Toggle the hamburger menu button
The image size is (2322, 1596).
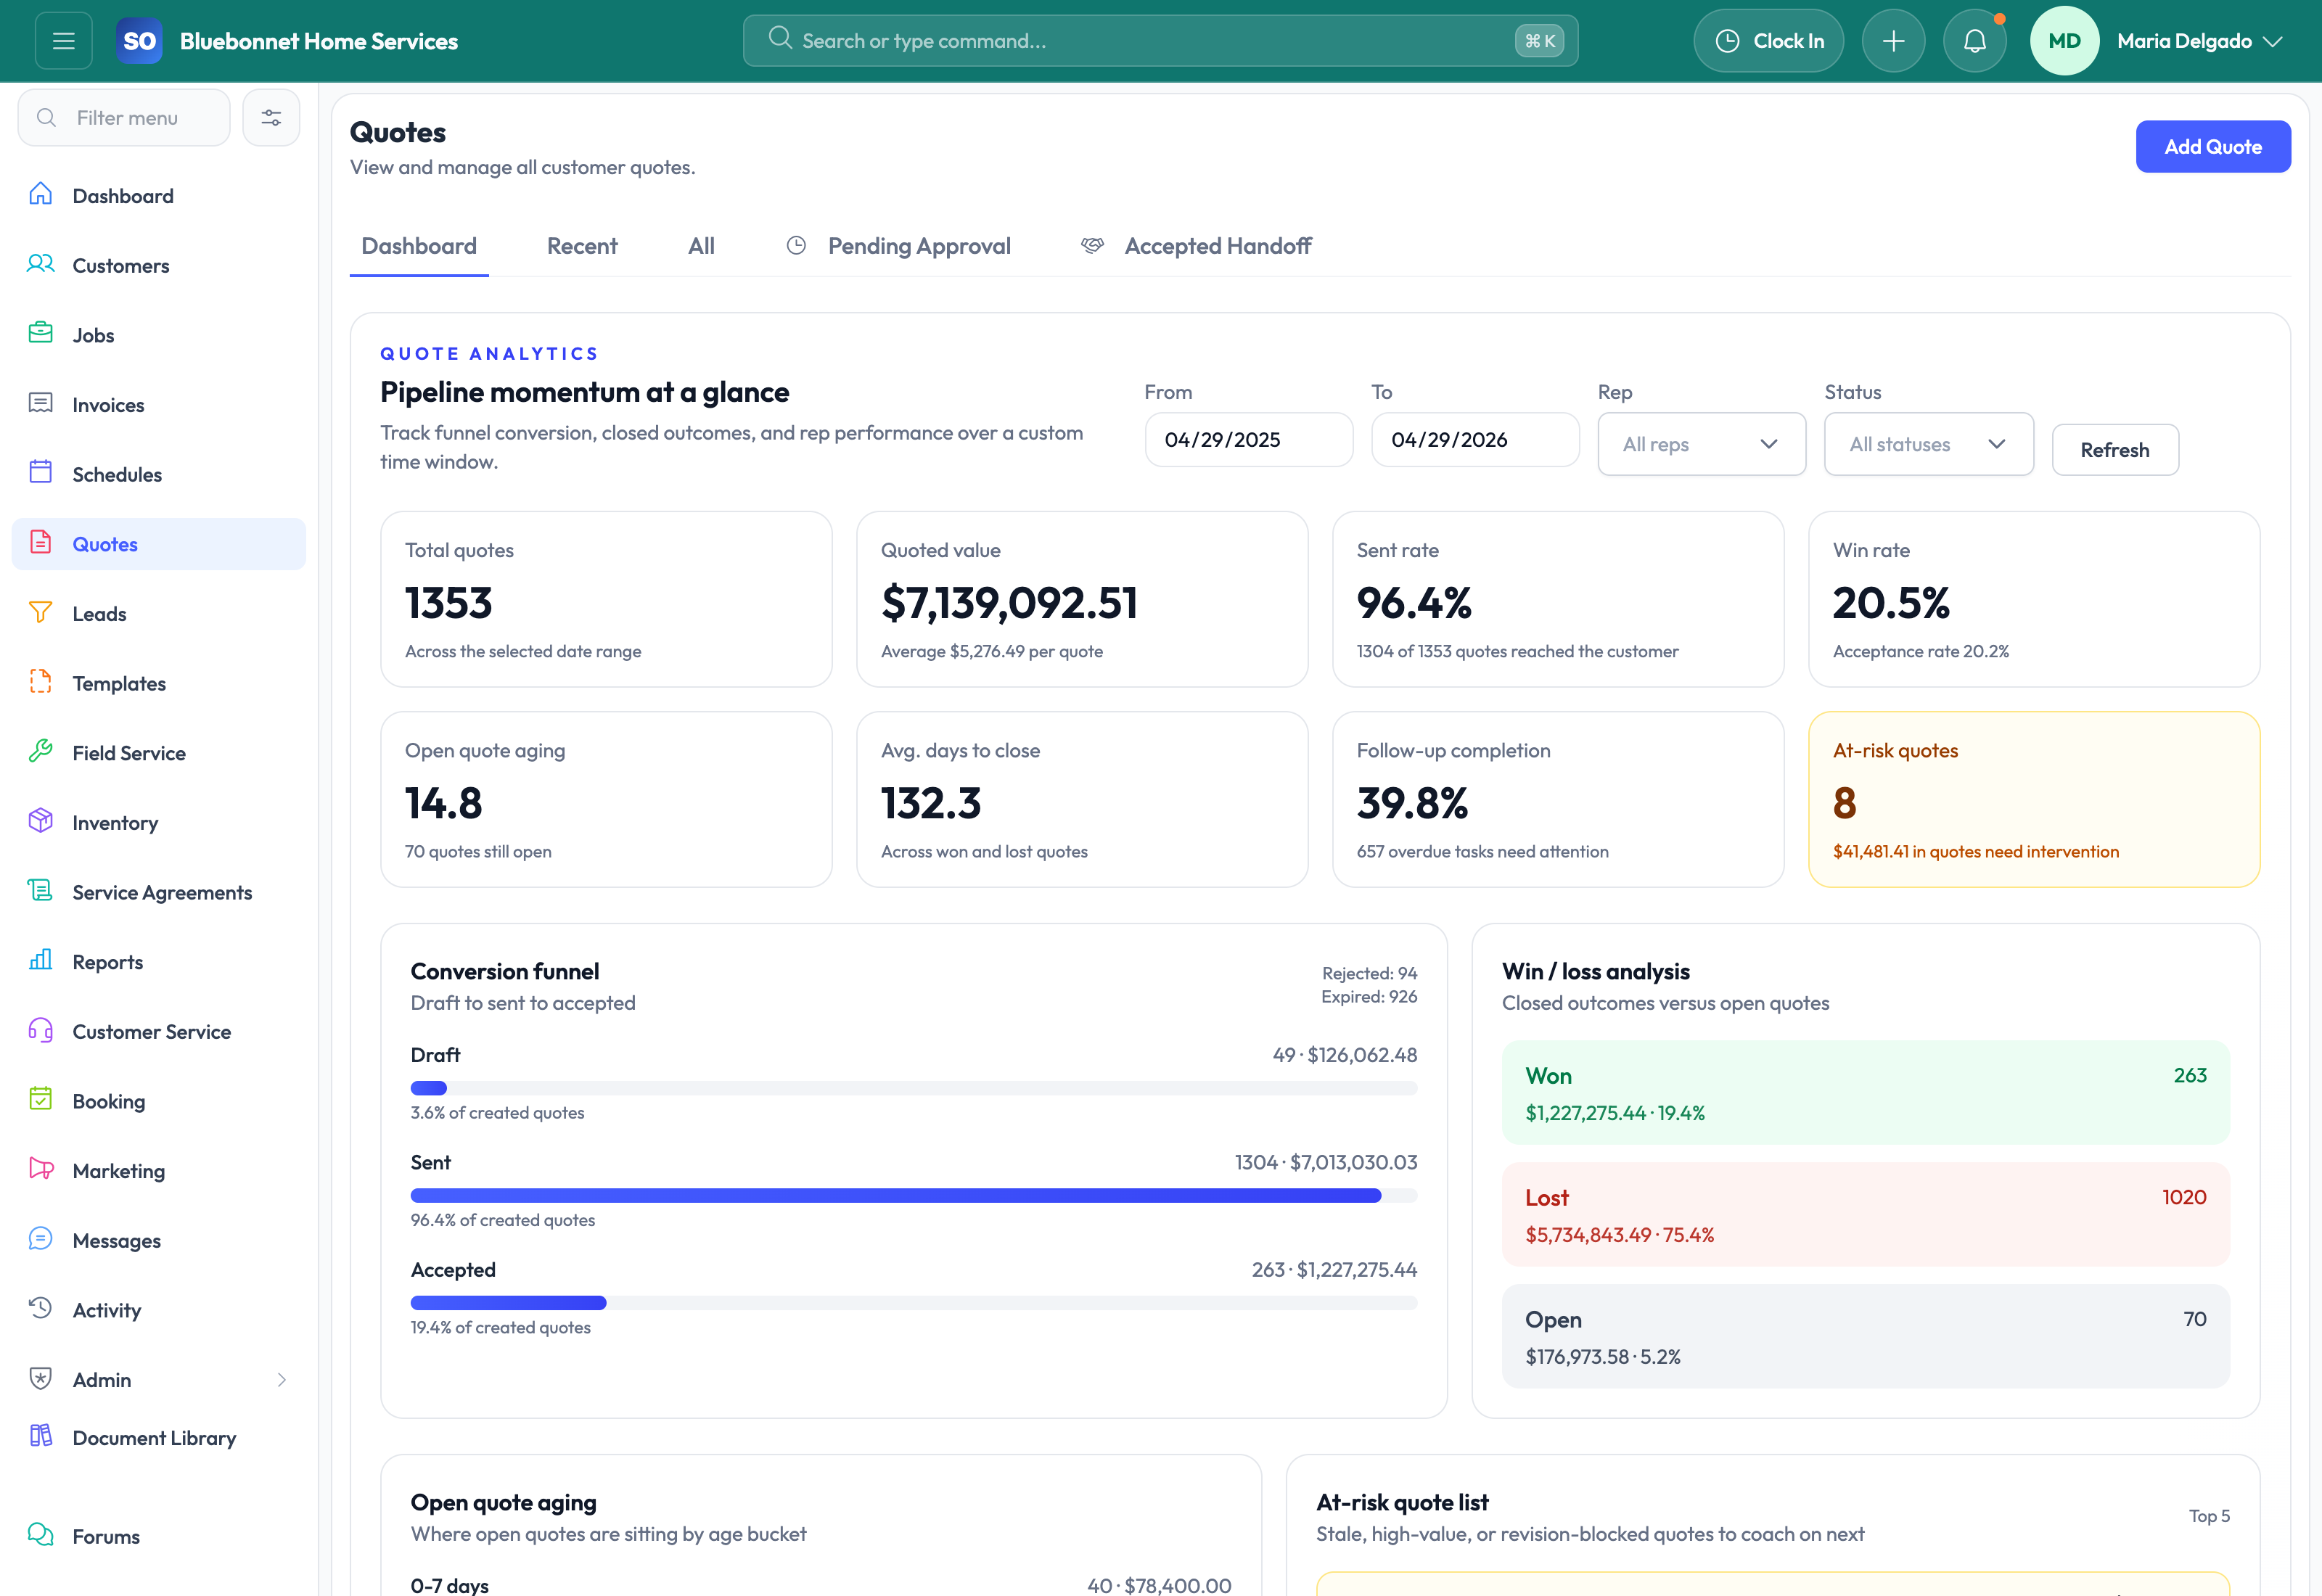[x=63, y=41]
